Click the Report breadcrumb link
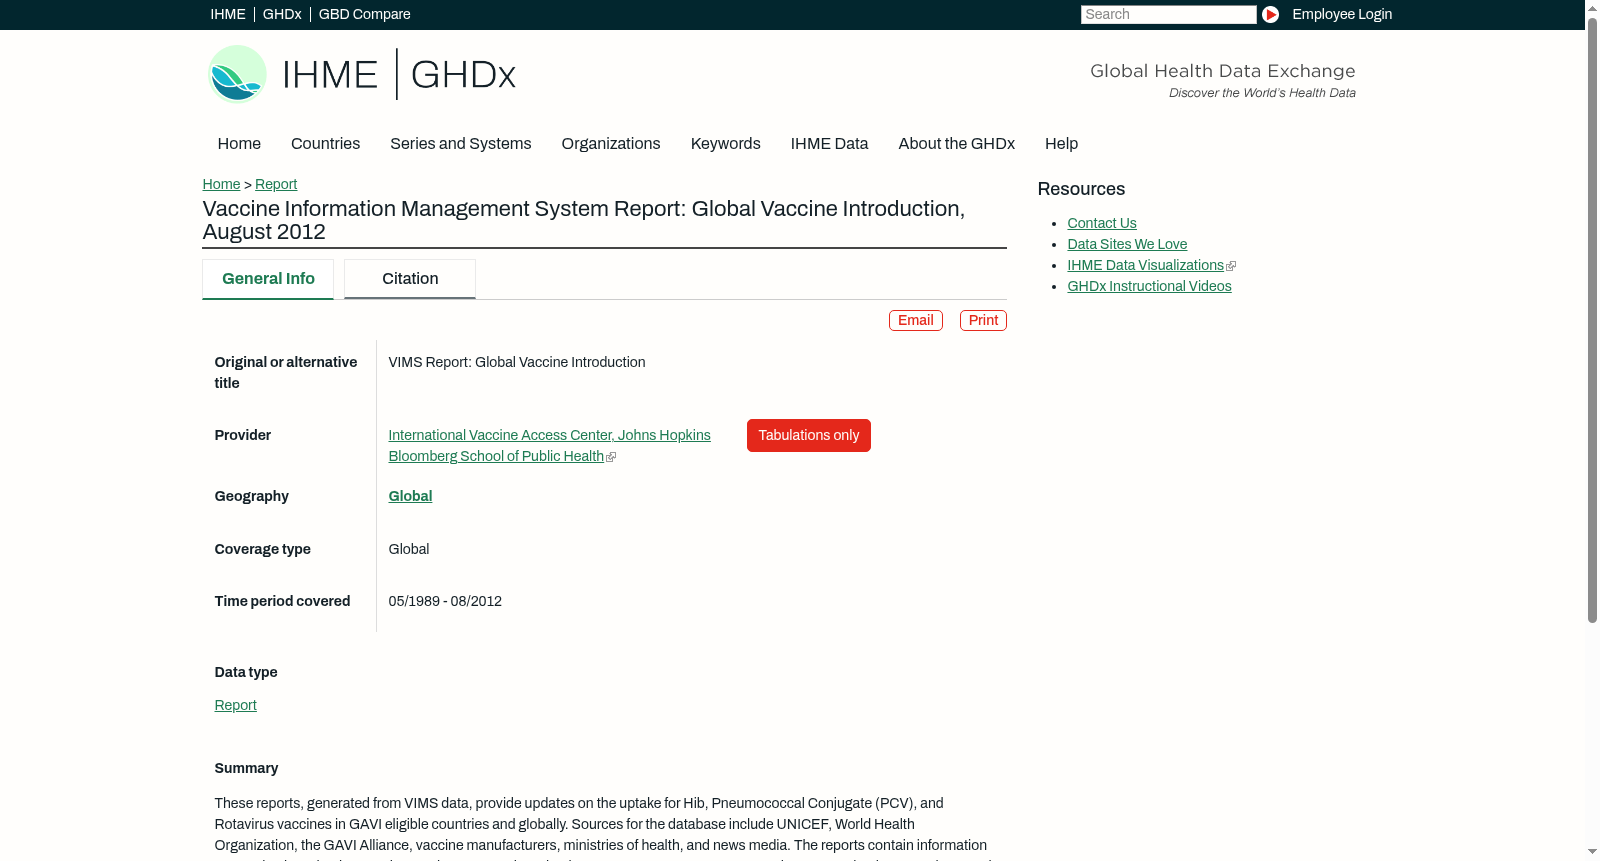The image size is (1600, 861). (x=276, y=184)
